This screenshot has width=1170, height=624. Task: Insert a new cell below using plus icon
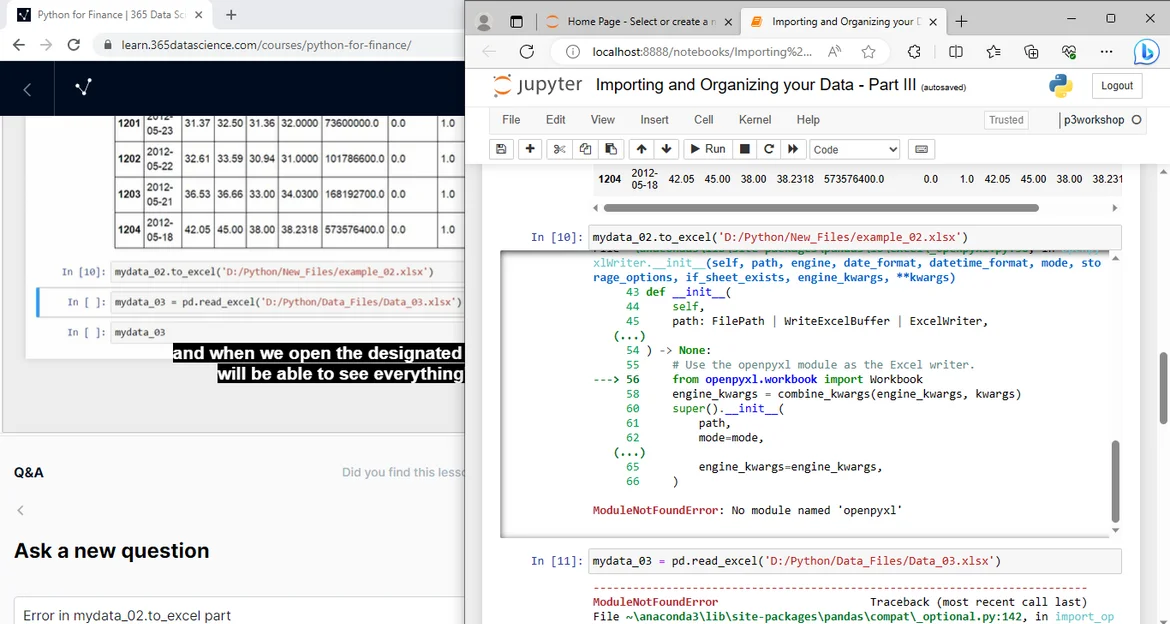click(x=530, y=149)
